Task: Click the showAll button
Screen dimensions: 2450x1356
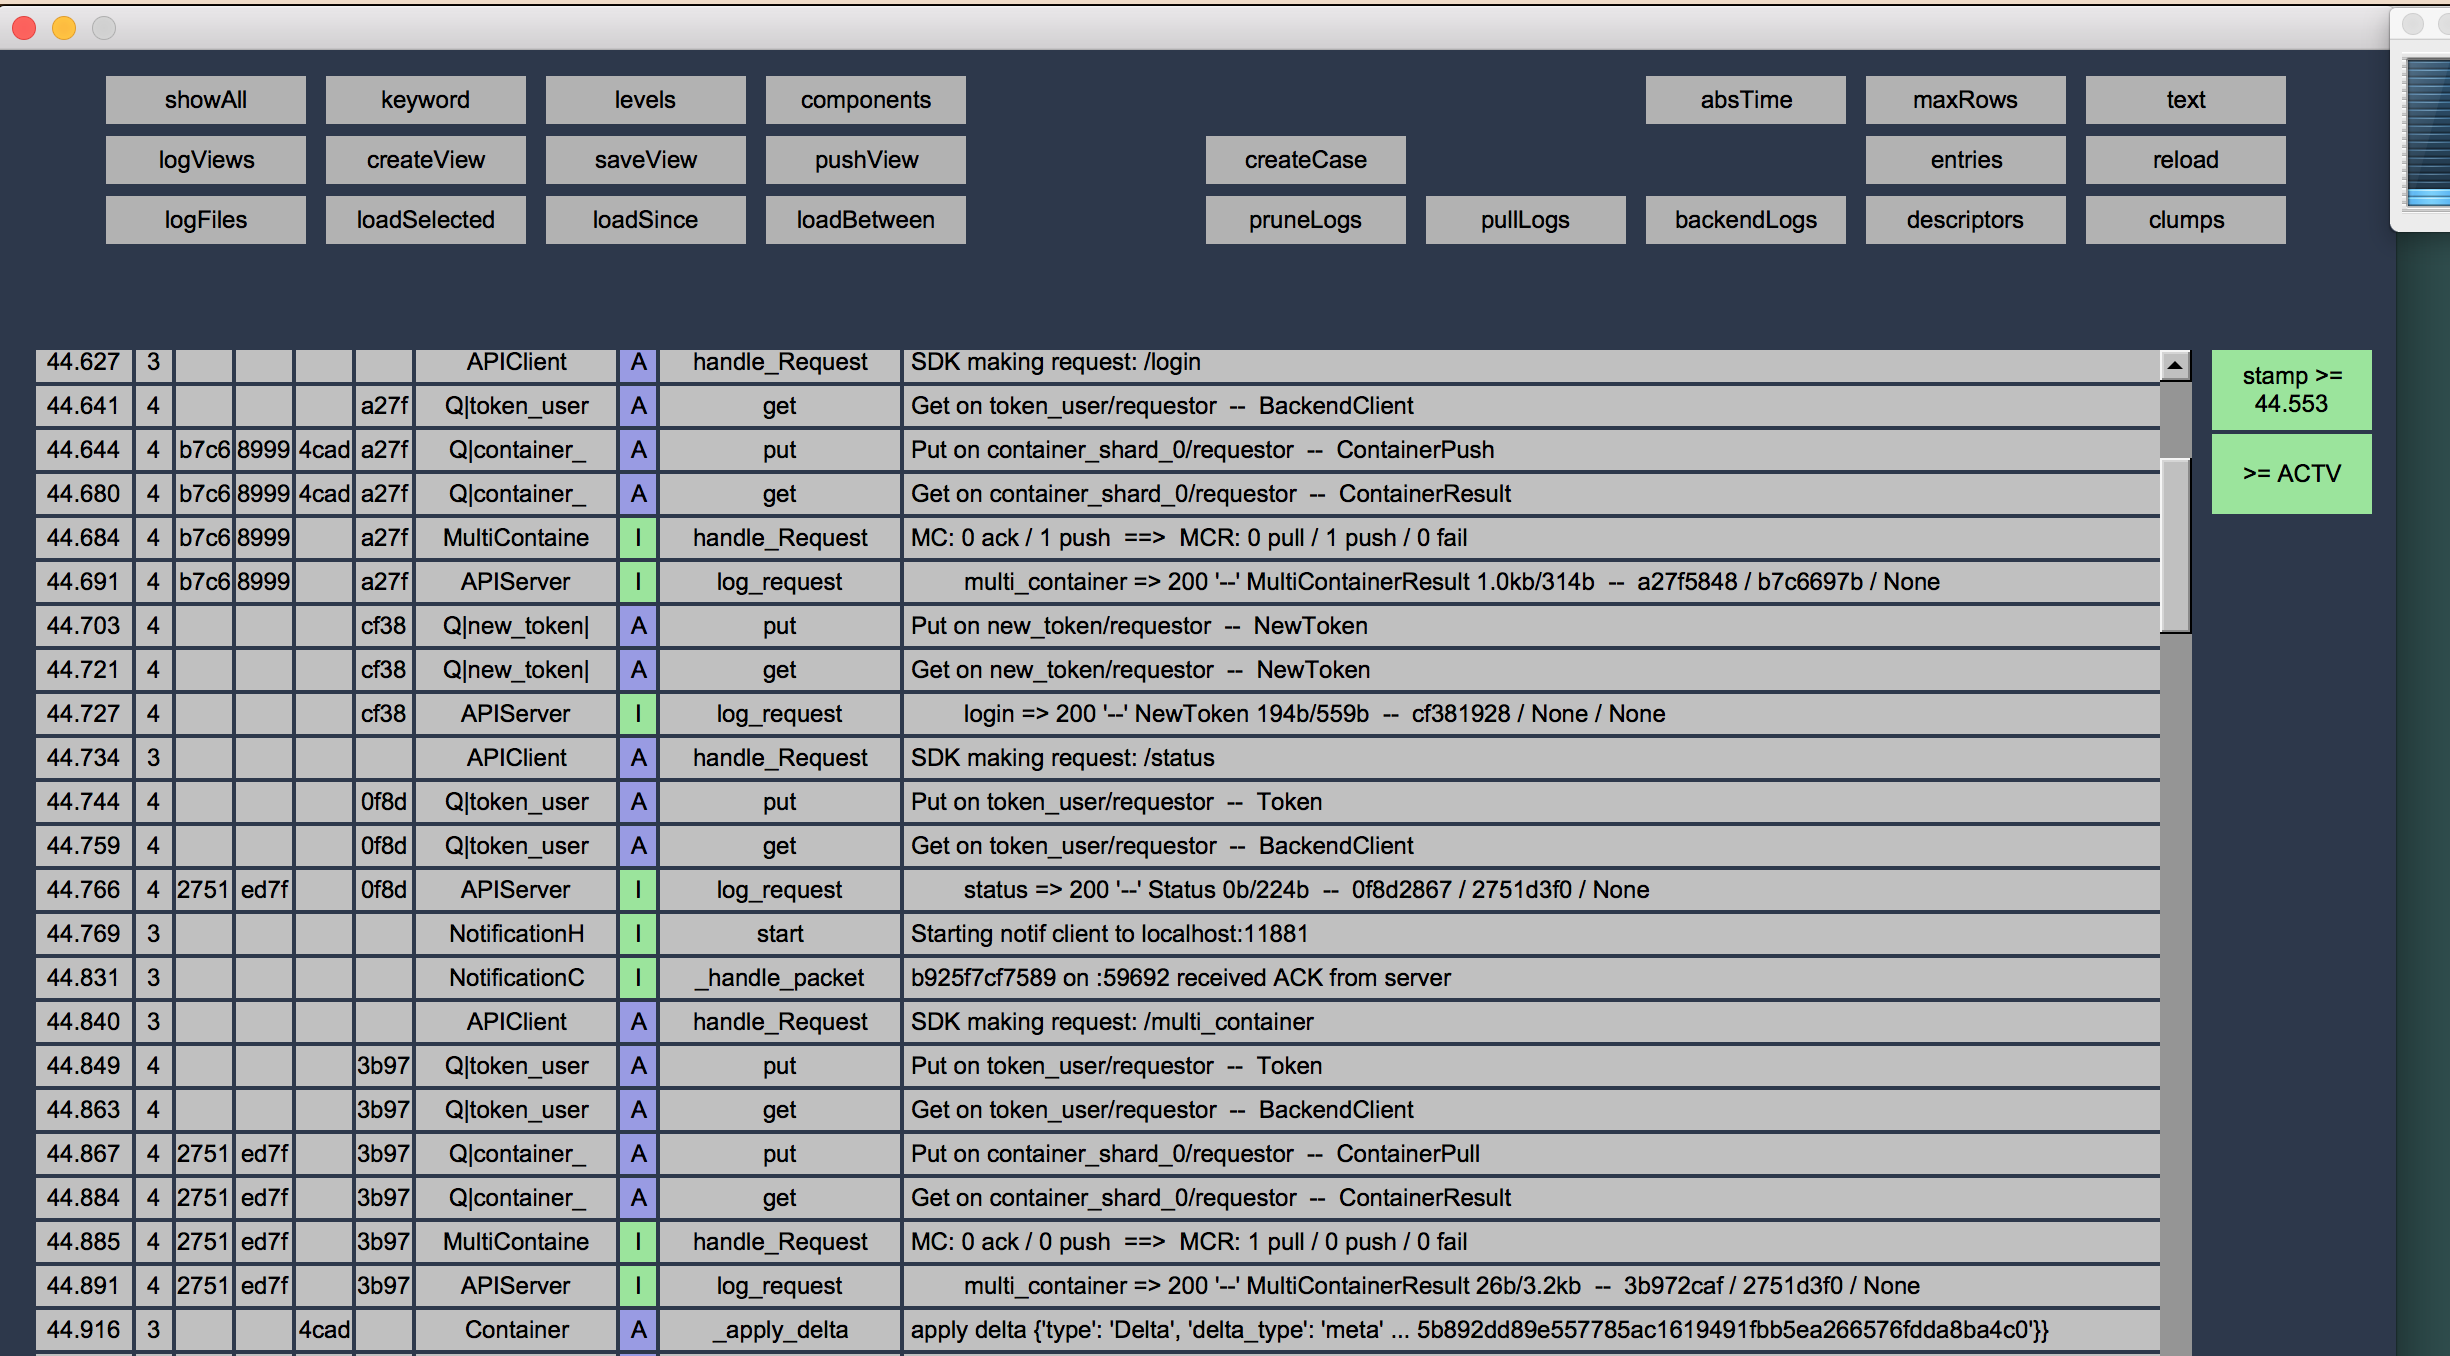Action: click(205, 100)
